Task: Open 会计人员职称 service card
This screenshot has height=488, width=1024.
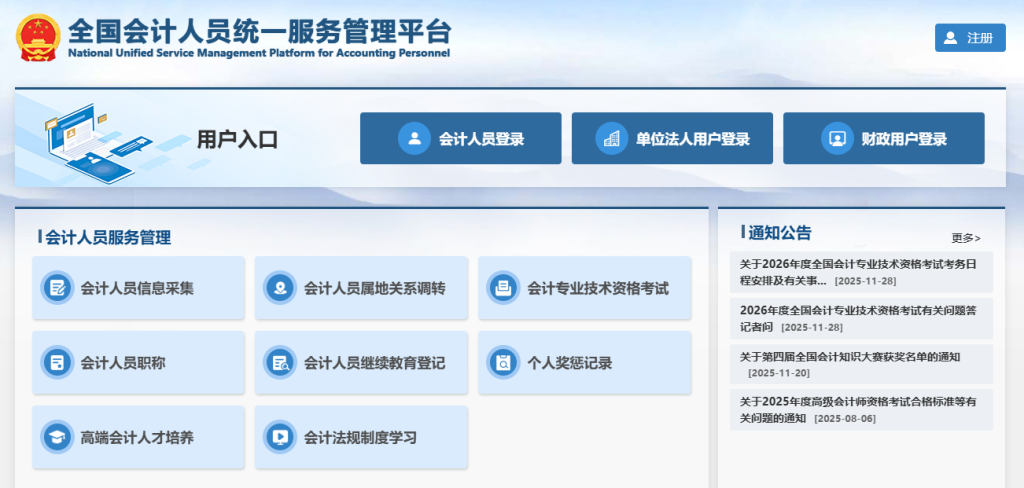Action: [138, 363]
